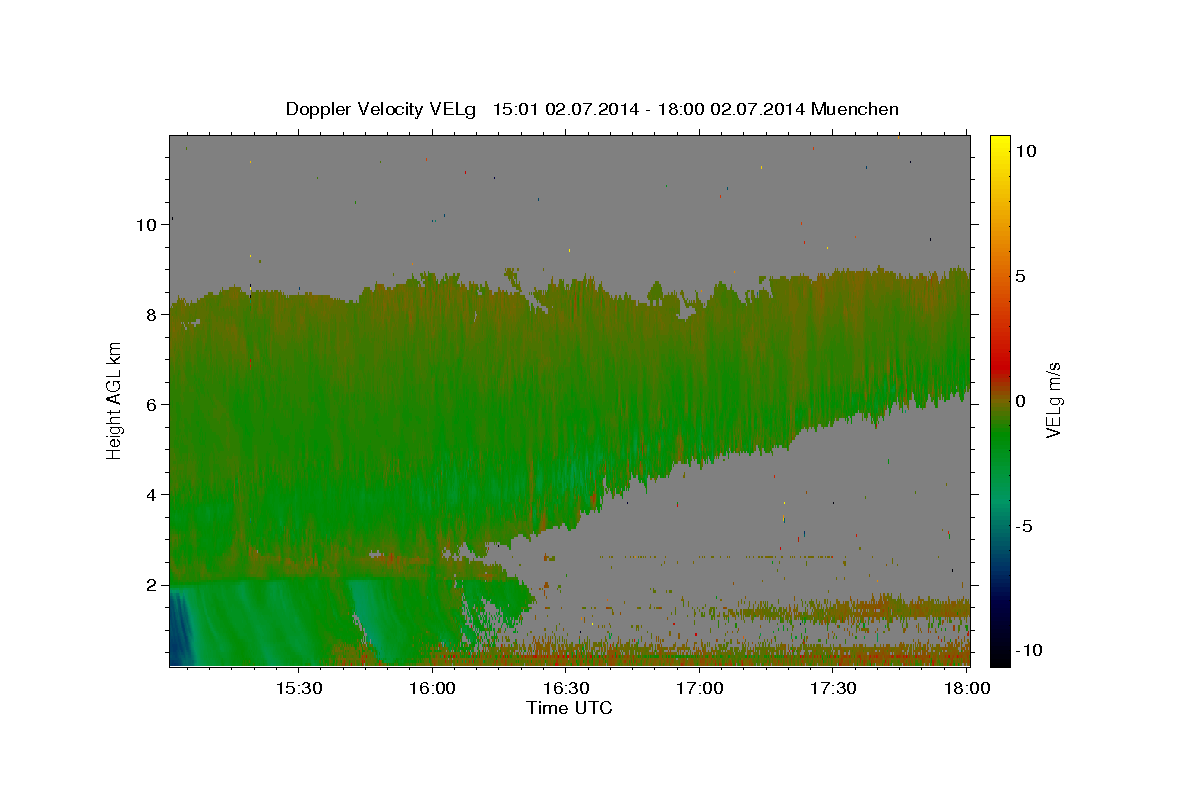1200x800 pixels.
Task: Select the 17:00 time axis tick label
Action: click(700, 688)
